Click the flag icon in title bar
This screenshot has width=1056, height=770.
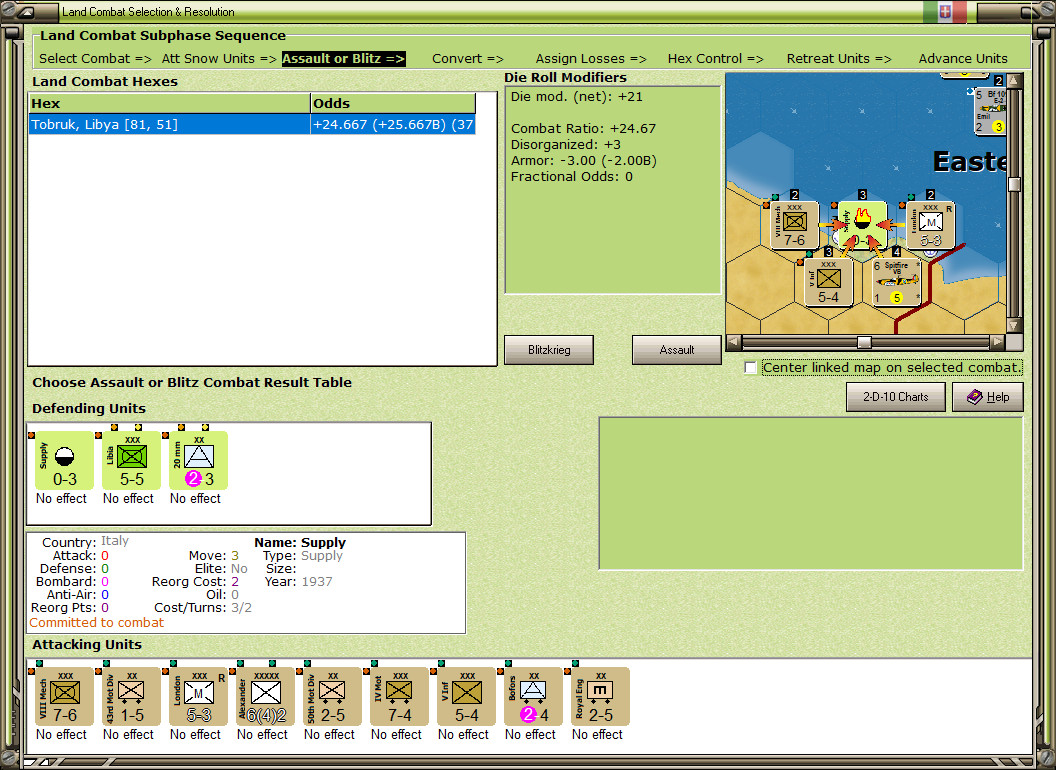click(944, 11)
